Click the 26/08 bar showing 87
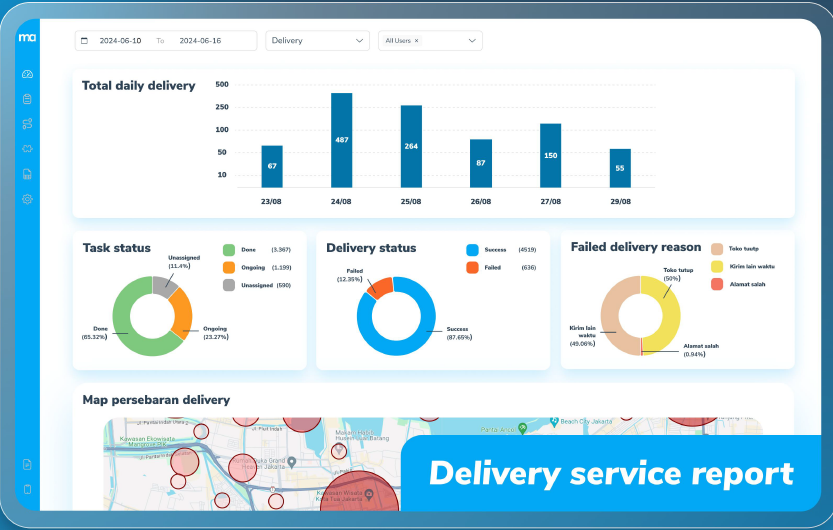The width and height of the screenshot is (833, 530). (481, 164)
